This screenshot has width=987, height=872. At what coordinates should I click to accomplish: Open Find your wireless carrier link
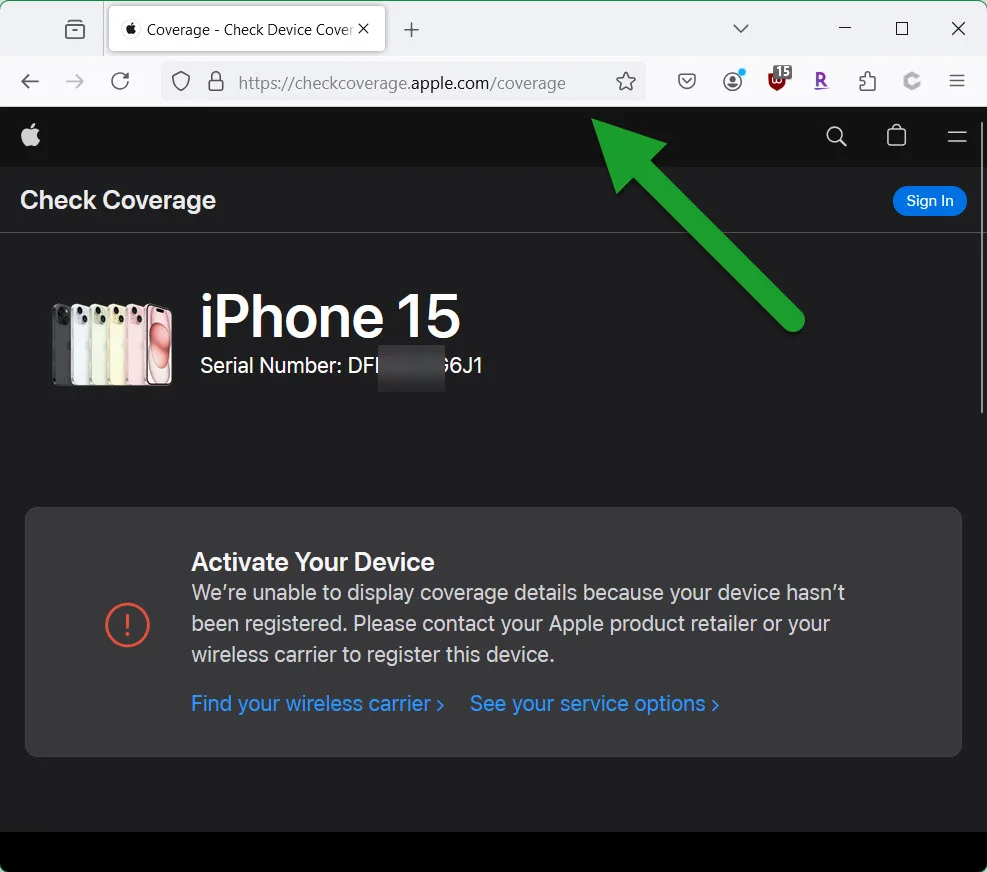(317, 704)
